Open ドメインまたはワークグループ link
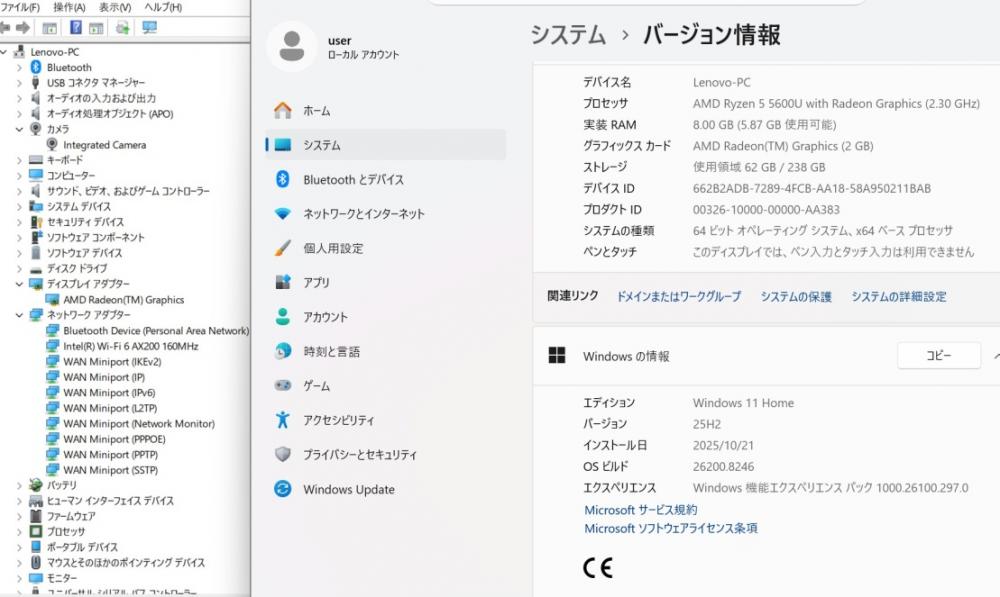The width and height of the screenshot is (1000, 597). tap(679, 297)
